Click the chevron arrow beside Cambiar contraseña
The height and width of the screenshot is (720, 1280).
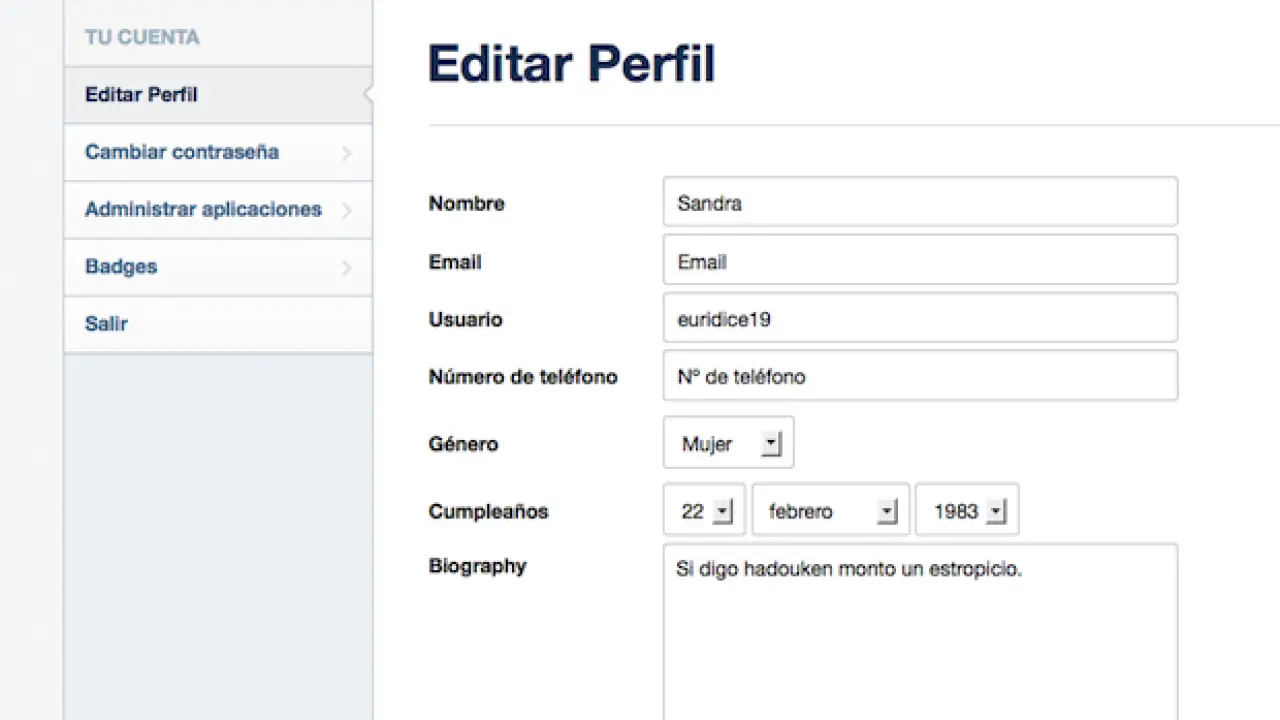point(347,153)
